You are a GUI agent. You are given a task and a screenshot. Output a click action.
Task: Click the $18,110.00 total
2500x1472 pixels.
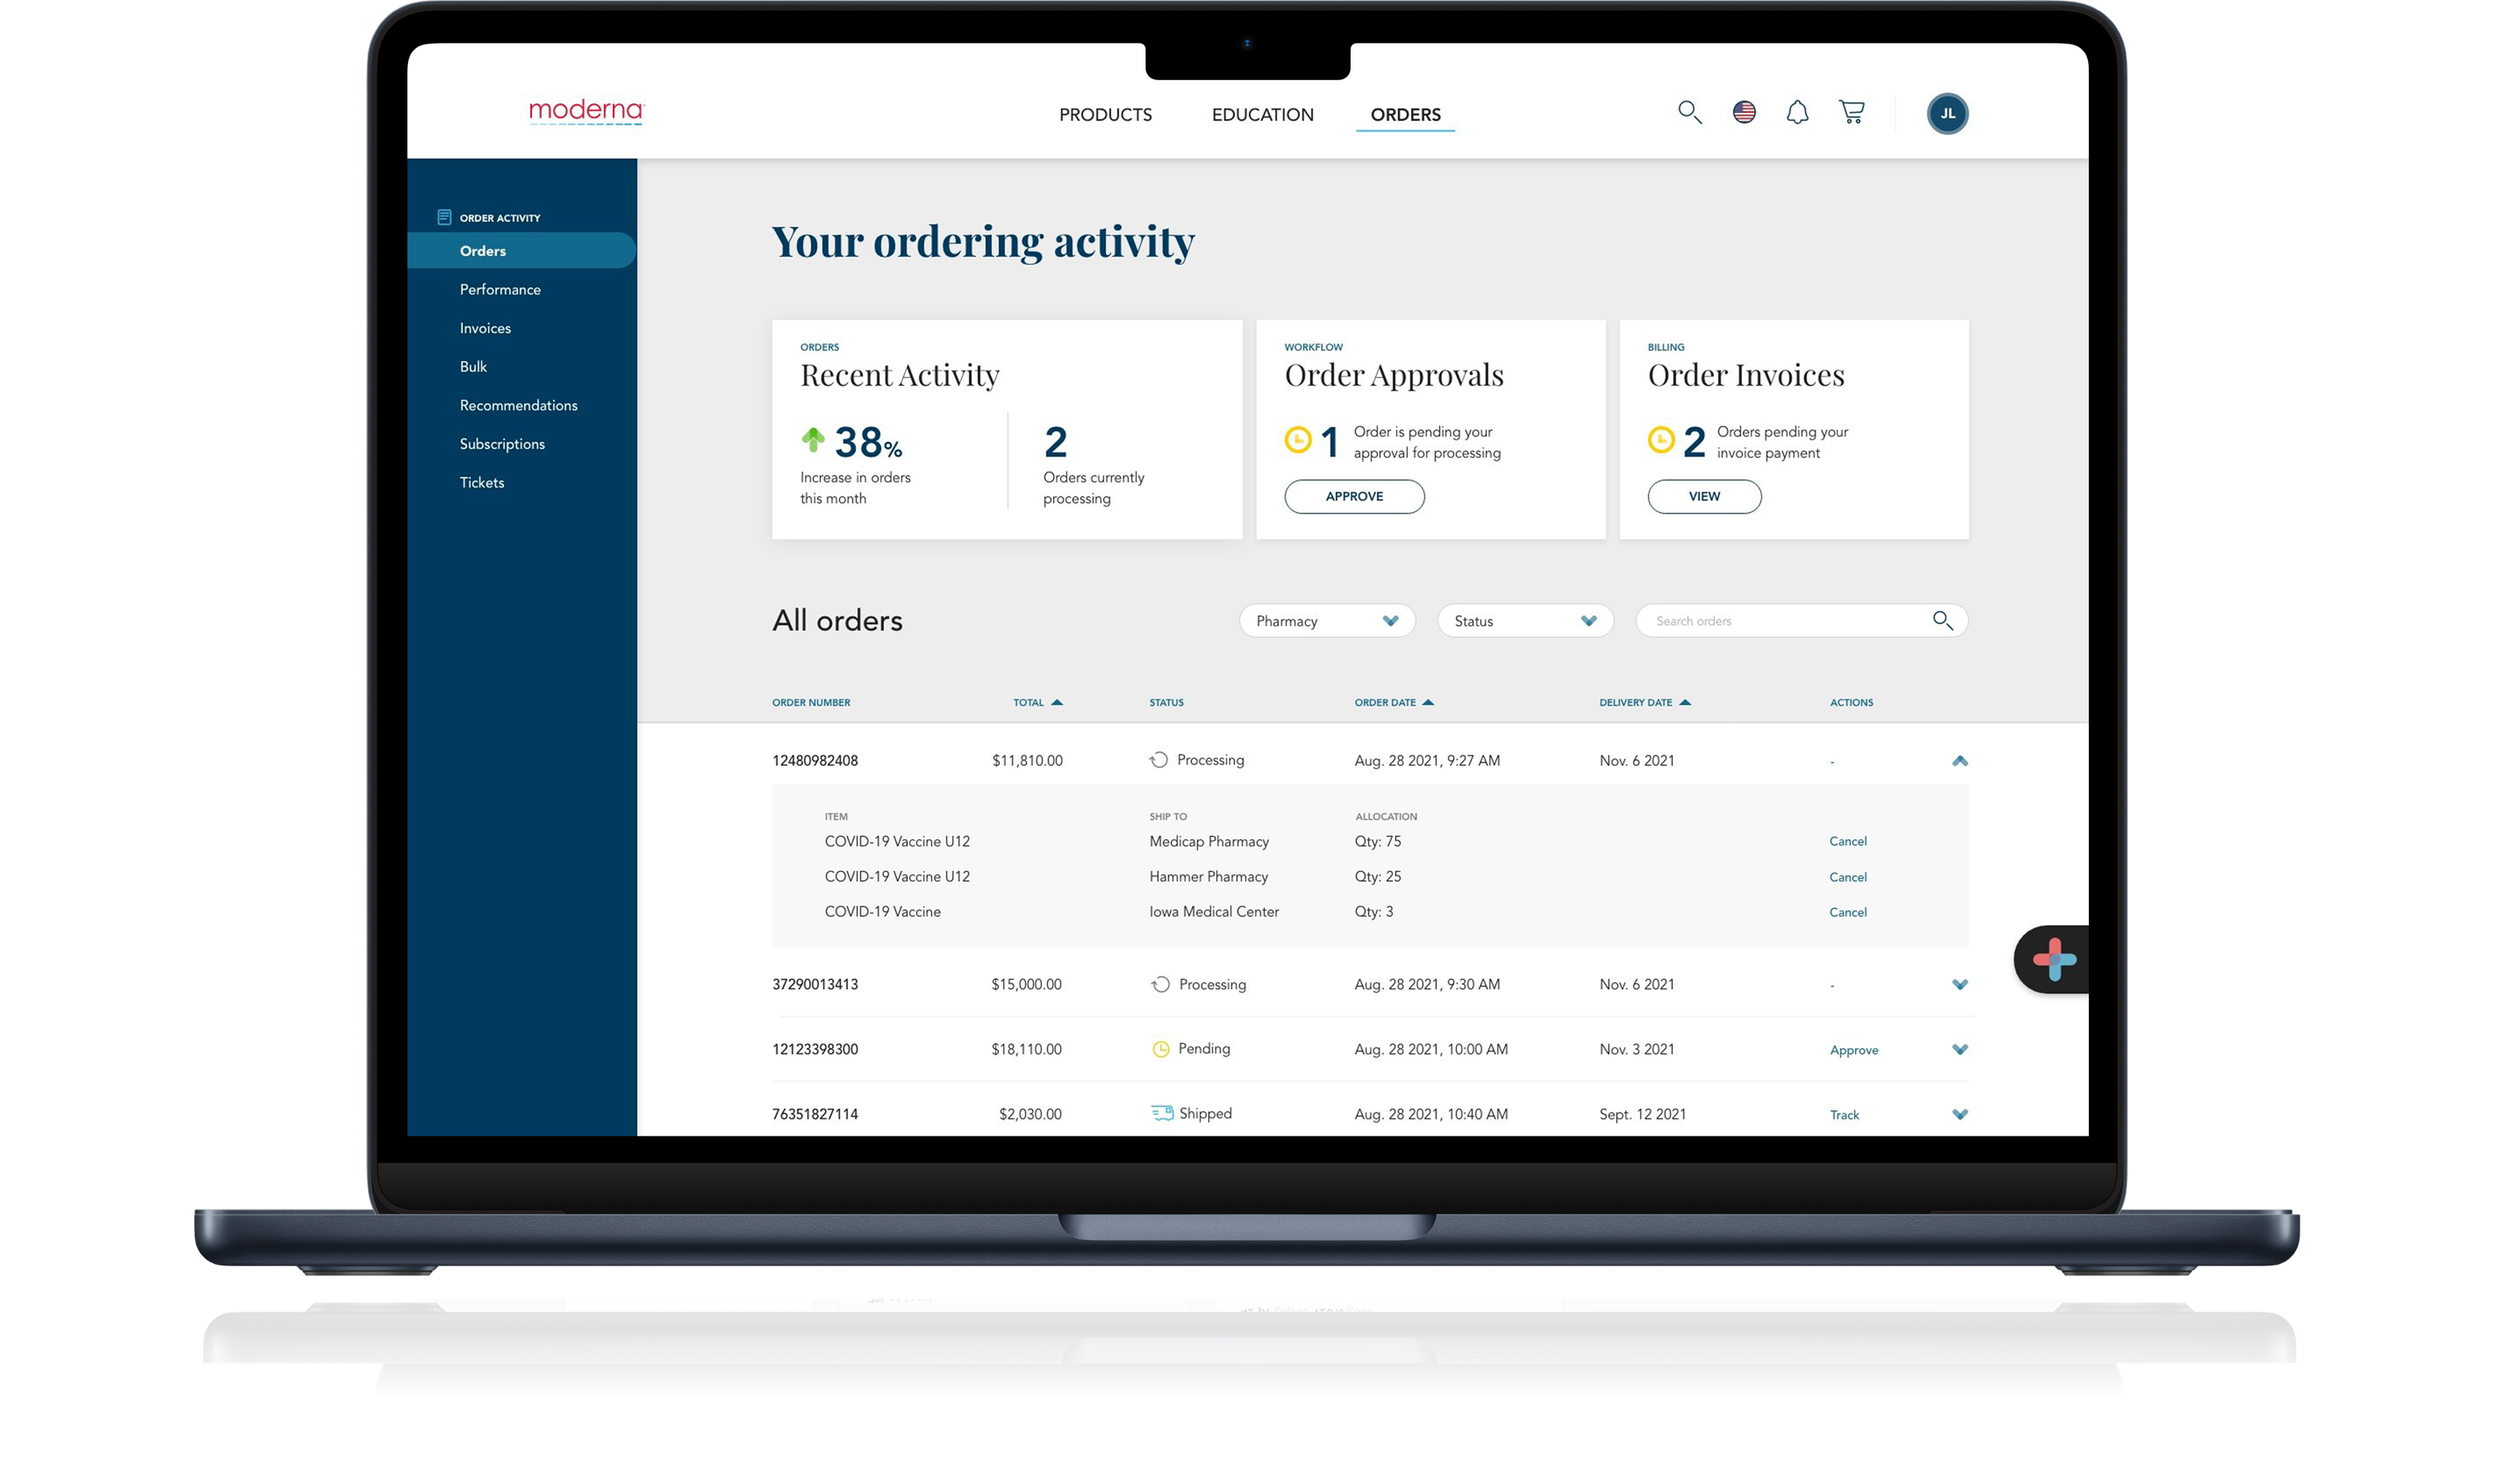pyautogui.click(x=1025, y=1050)
